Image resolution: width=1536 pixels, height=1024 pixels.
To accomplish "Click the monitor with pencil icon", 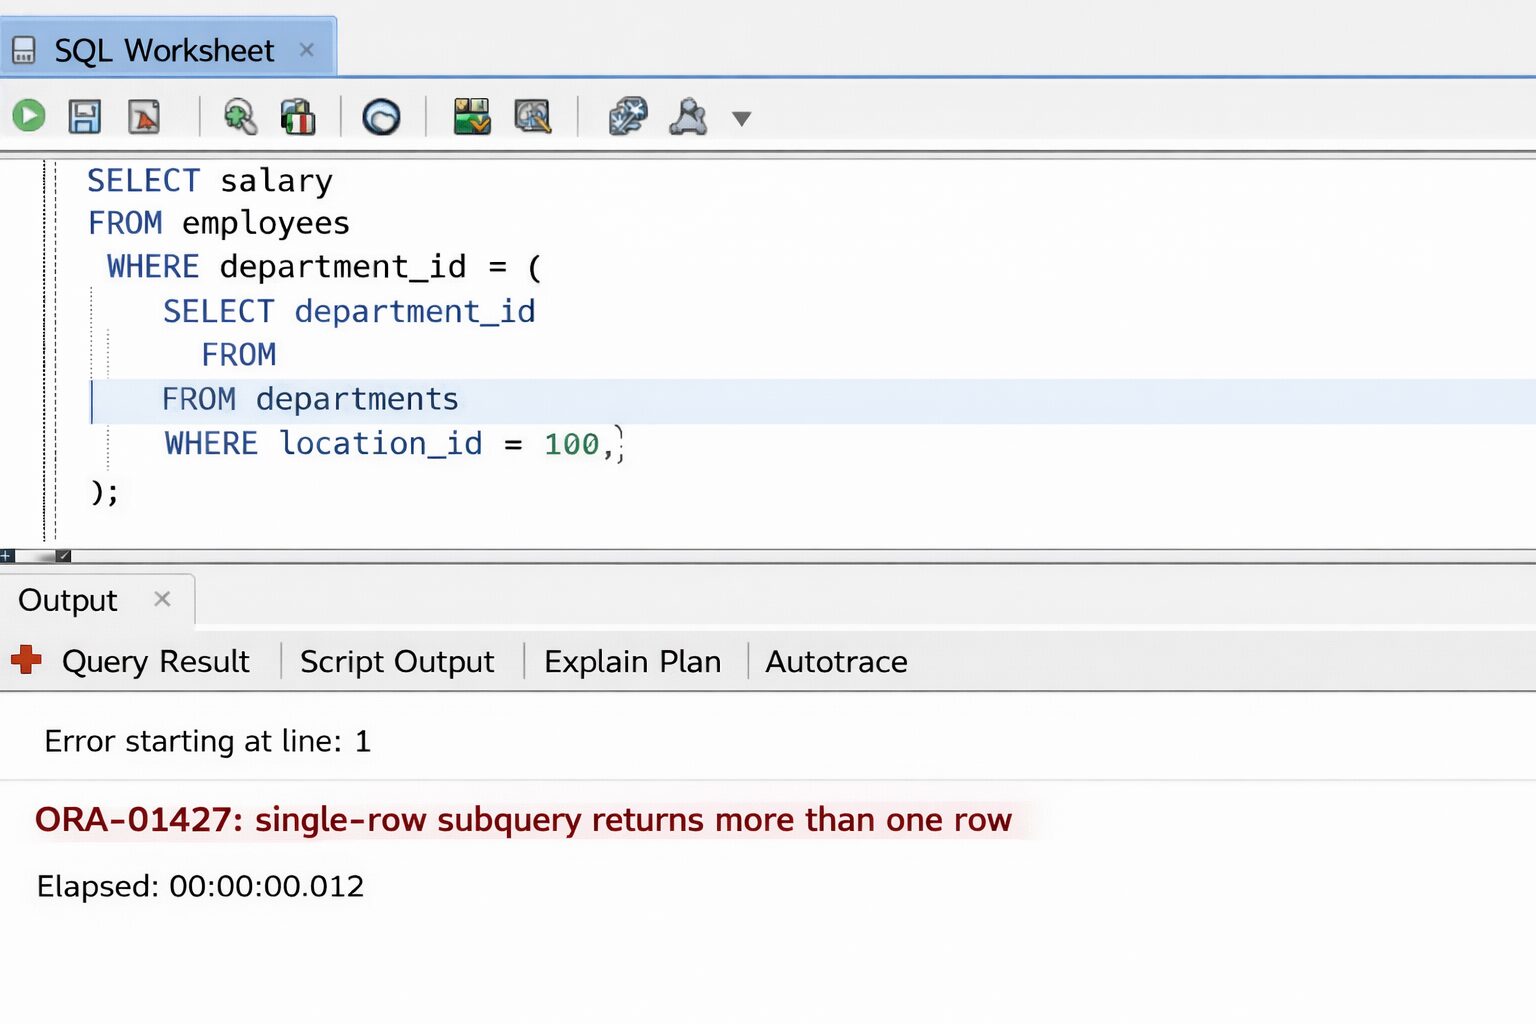I will pyautogui.click(x=532, y=117).
